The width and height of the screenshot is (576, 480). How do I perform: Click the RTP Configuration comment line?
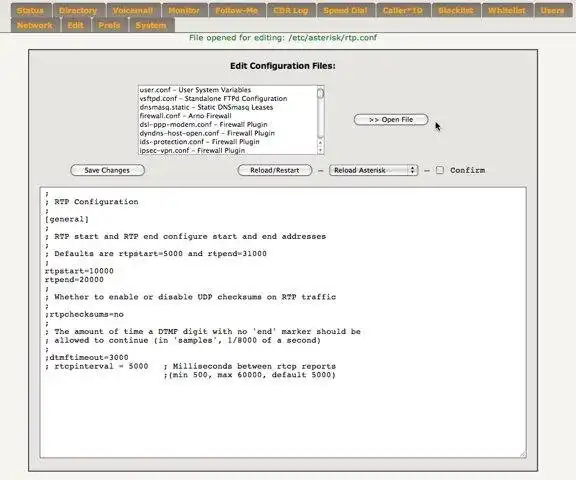click(91, 202)
